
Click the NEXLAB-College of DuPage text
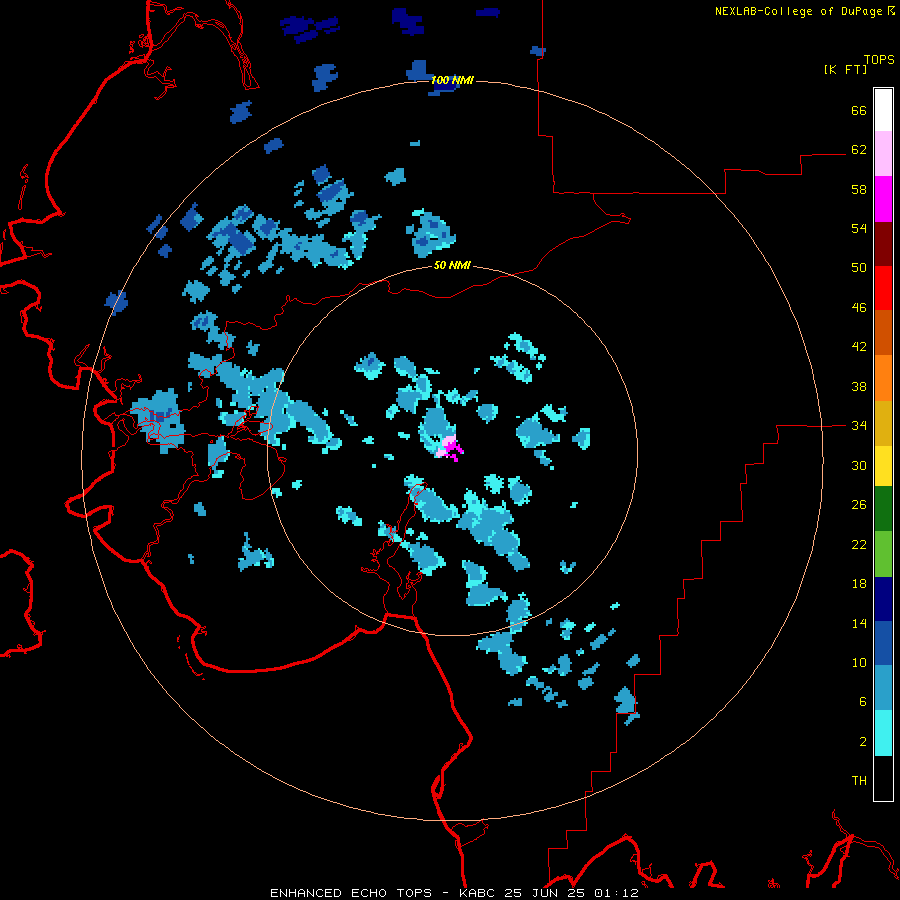pos(798,11)
